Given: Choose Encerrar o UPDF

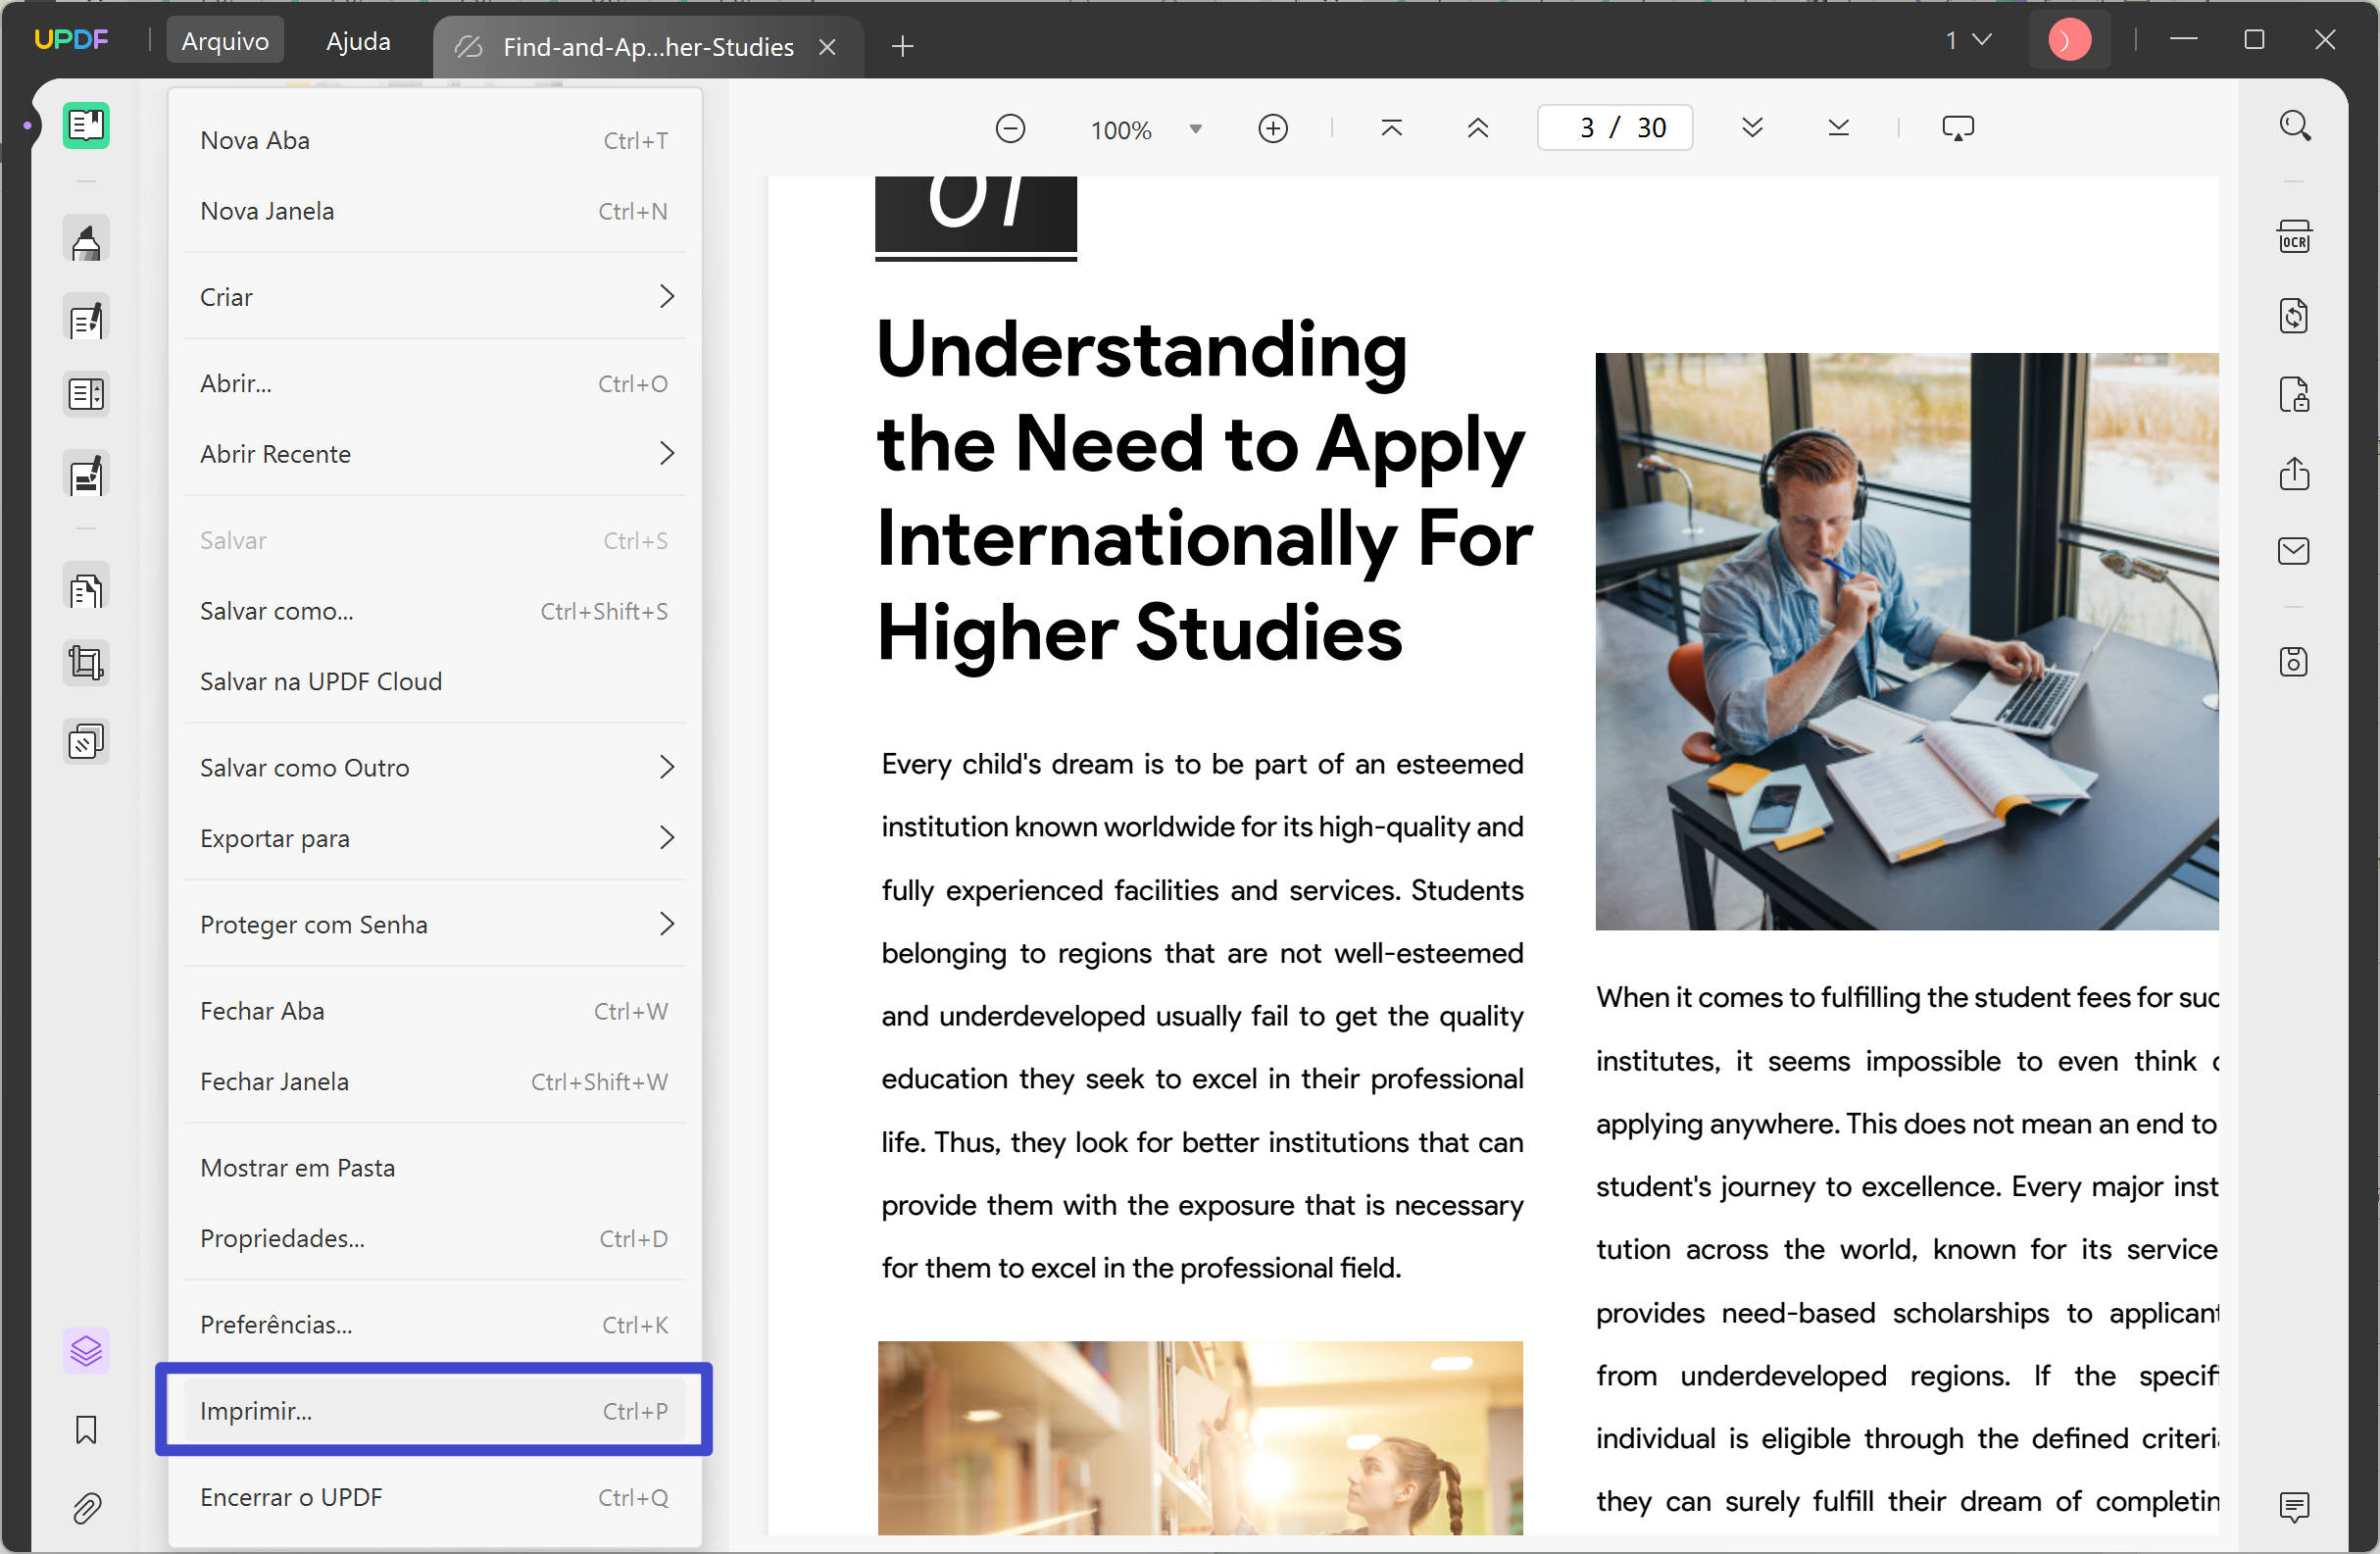Looking at the screenshot, I should pos(436,1498).
